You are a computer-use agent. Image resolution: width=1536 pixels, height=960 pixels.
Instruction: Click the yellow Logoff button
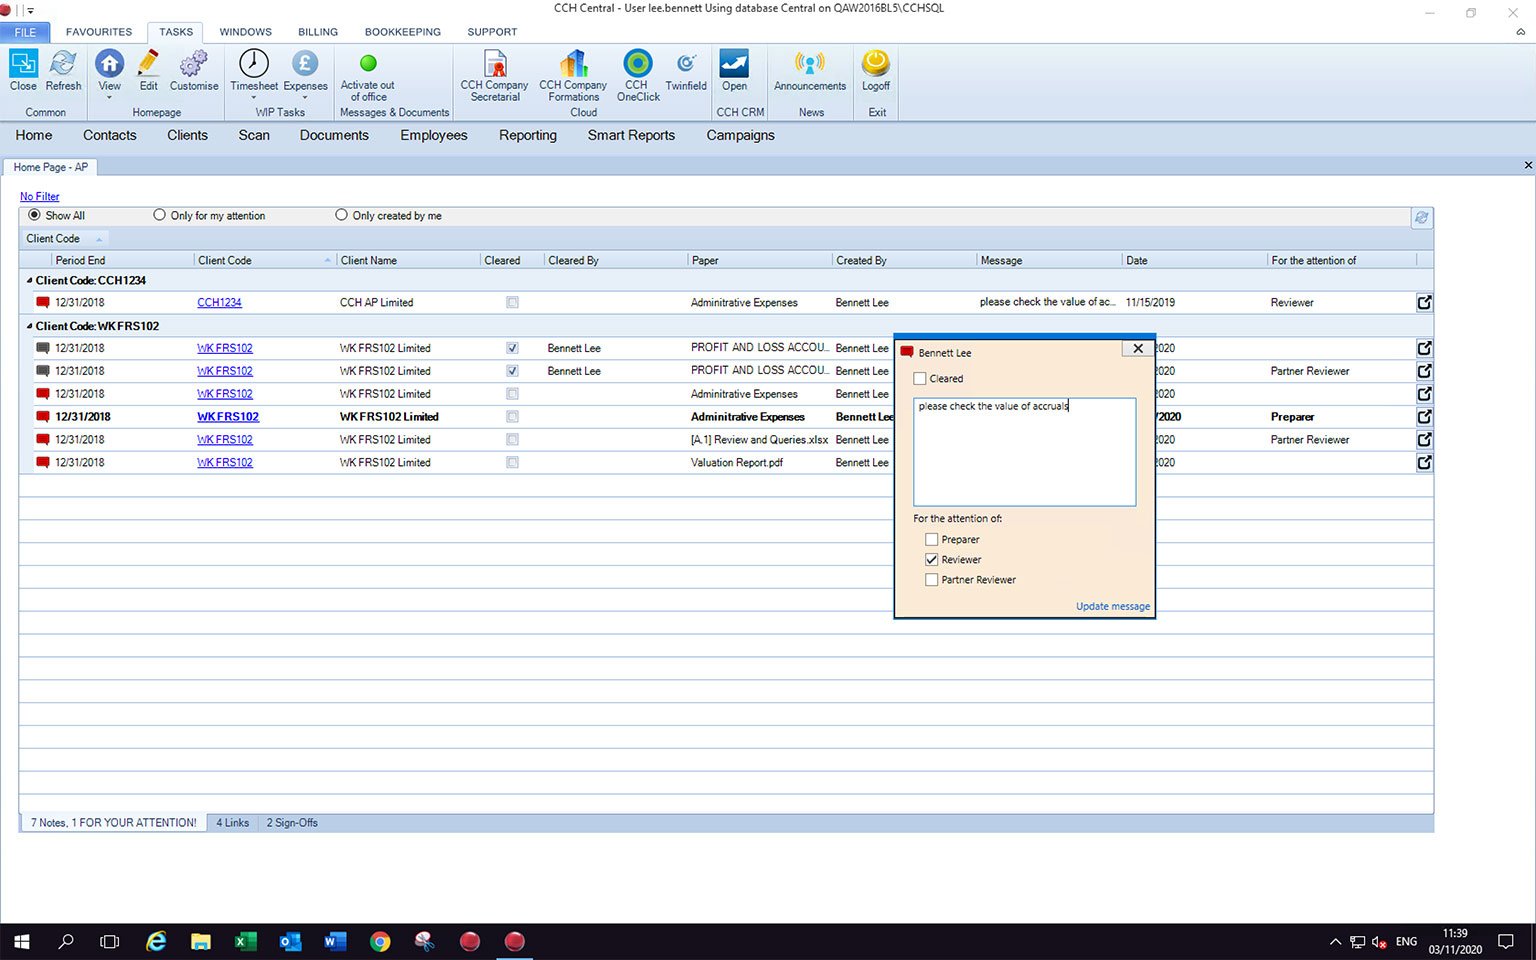[x=876, y=64]
